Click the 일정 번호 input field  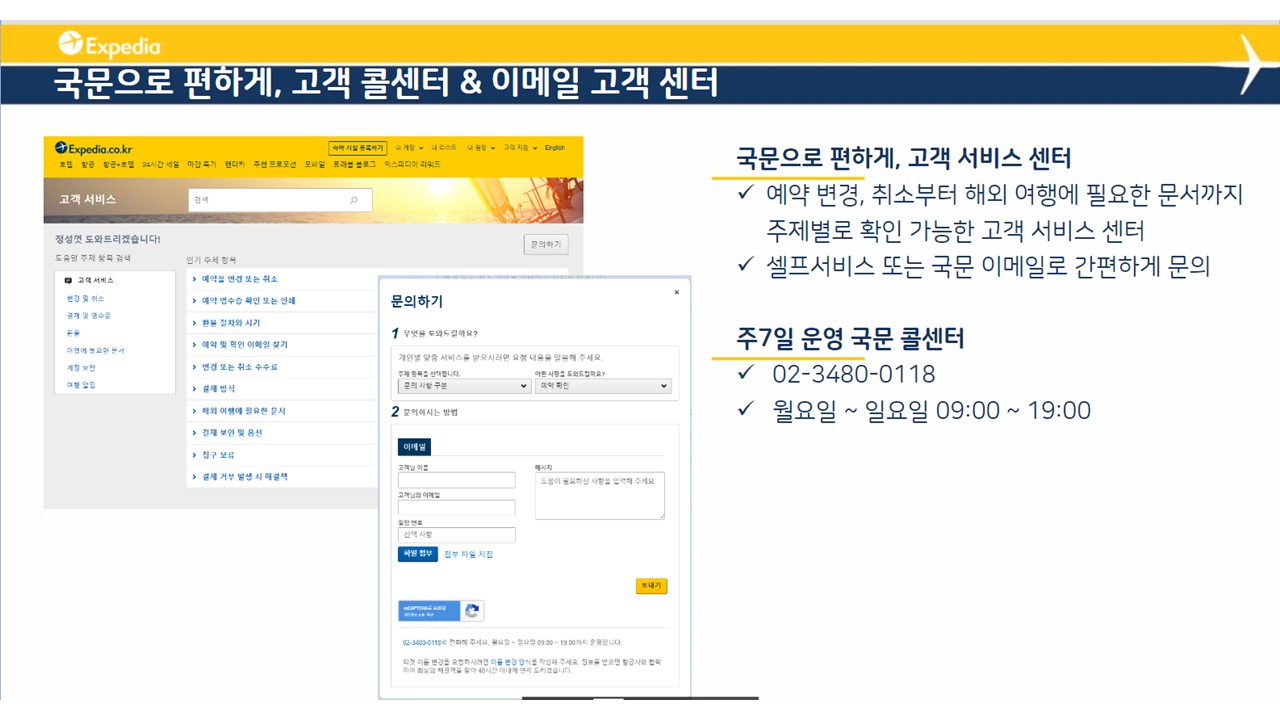456,535
